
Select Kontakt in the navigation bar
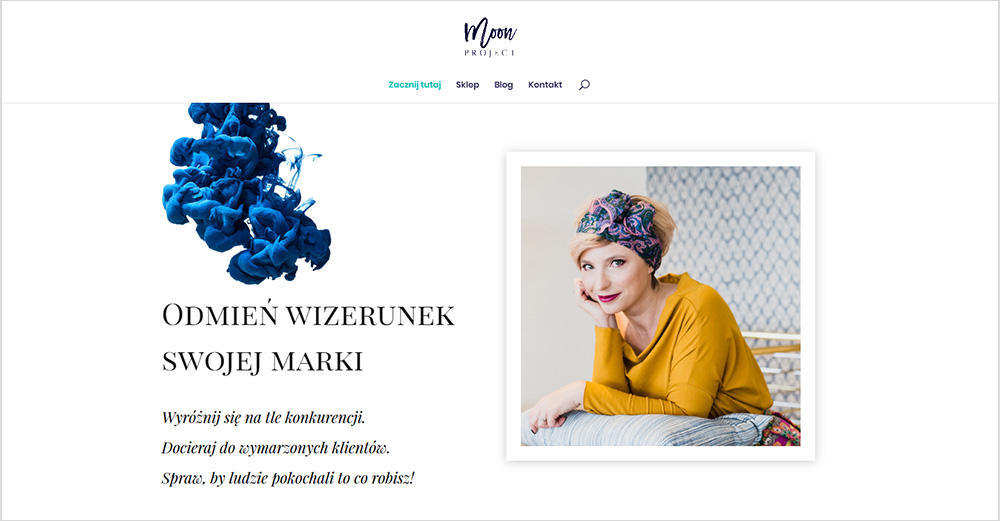pyautogui.click(x=545, y=85)
